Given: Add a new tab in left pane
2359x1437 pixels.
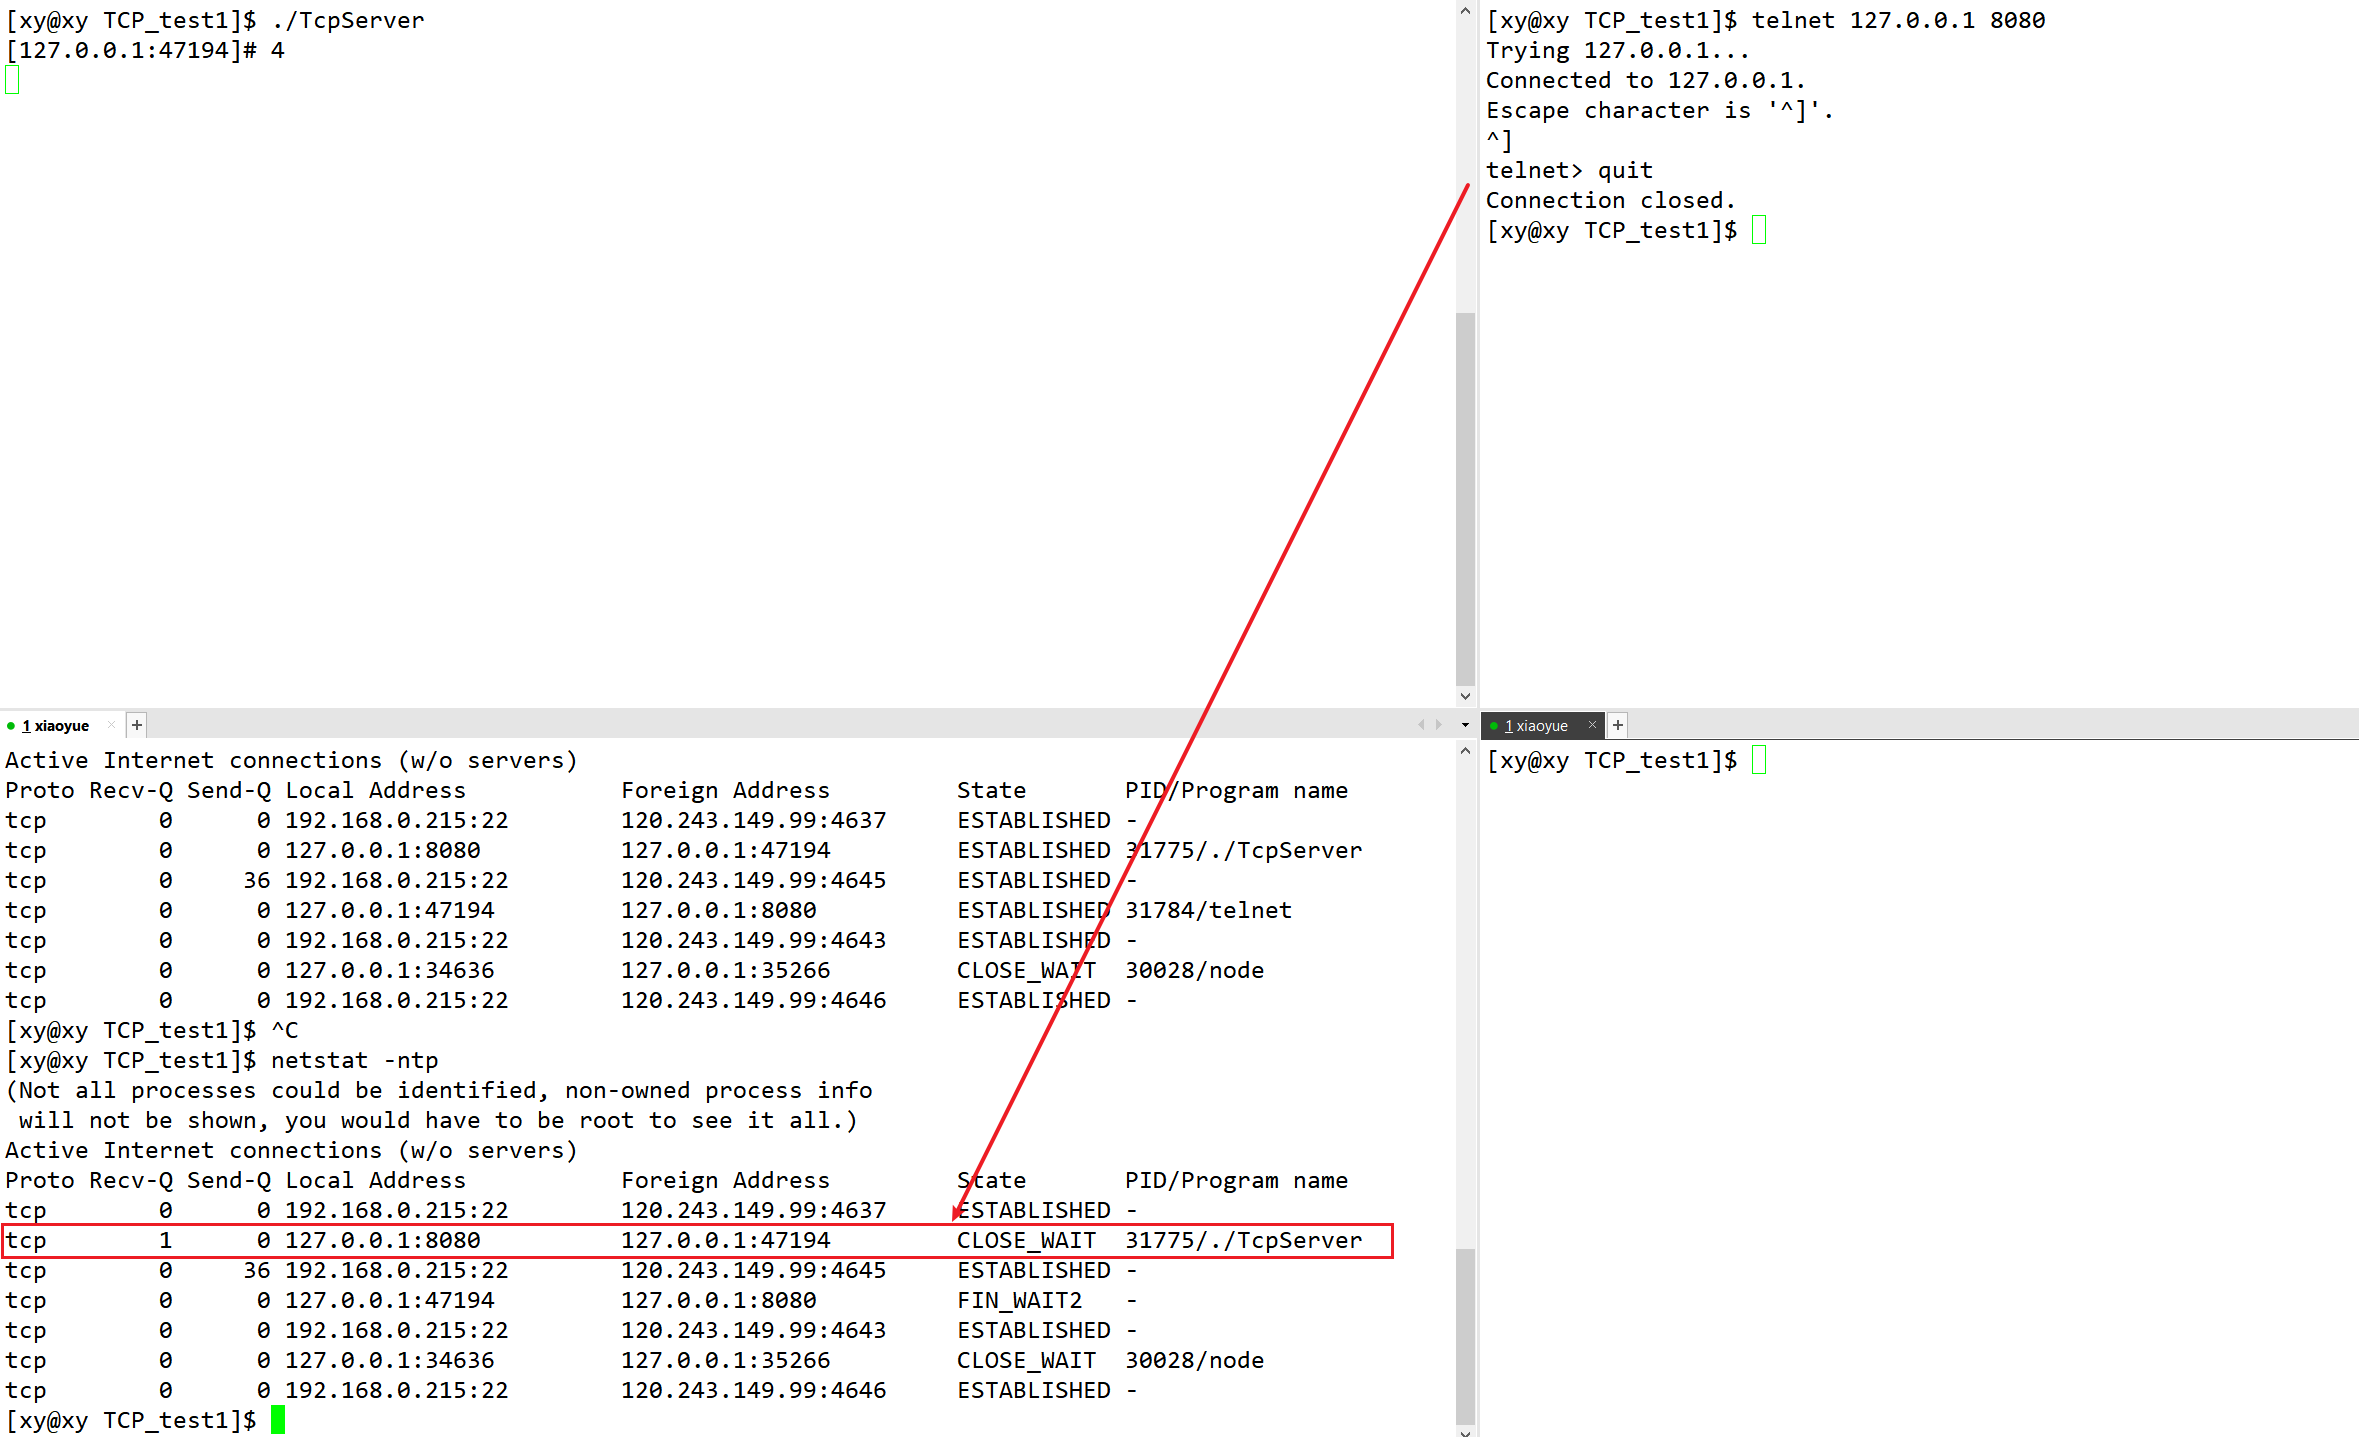Looking at the screenshot, I should 137,725.
